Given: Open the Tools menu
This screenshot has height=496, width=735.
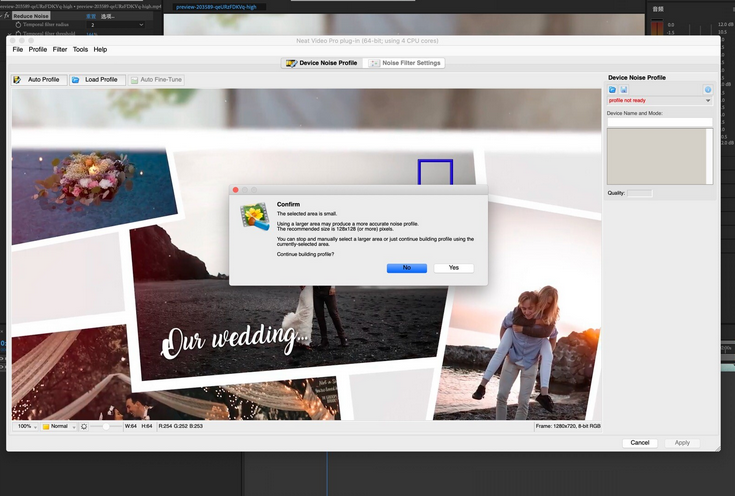Looking at the screenshot, I should point(80,49).
